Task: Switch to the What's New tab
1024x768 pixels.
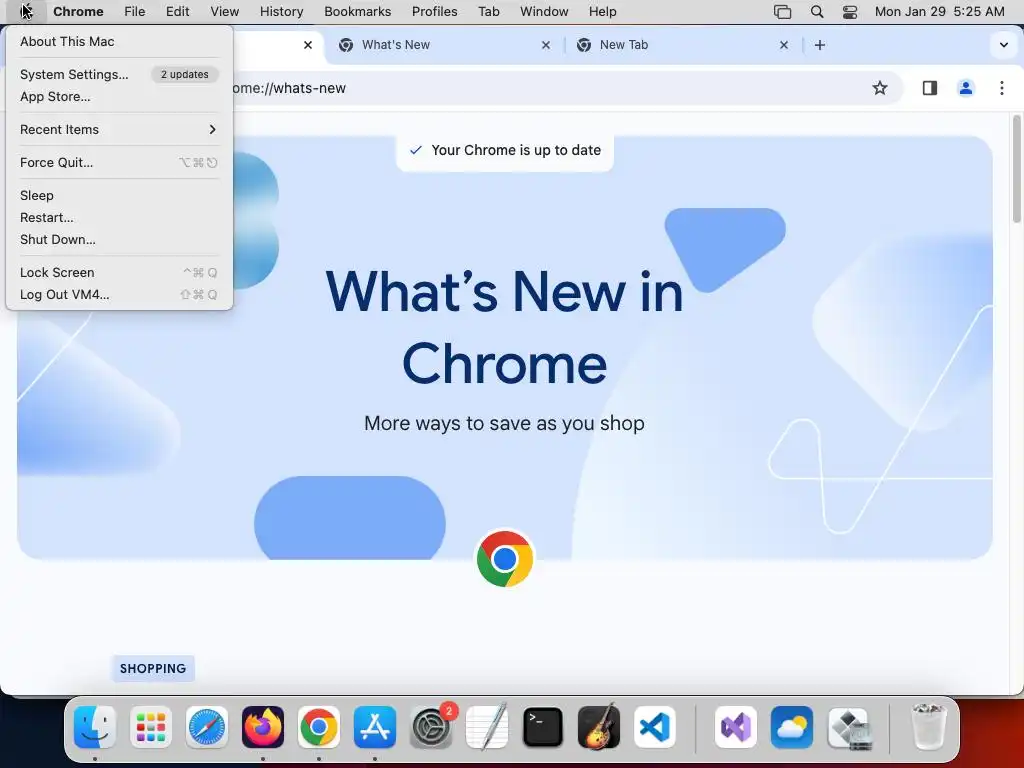Action: click(x=444, y=45)
